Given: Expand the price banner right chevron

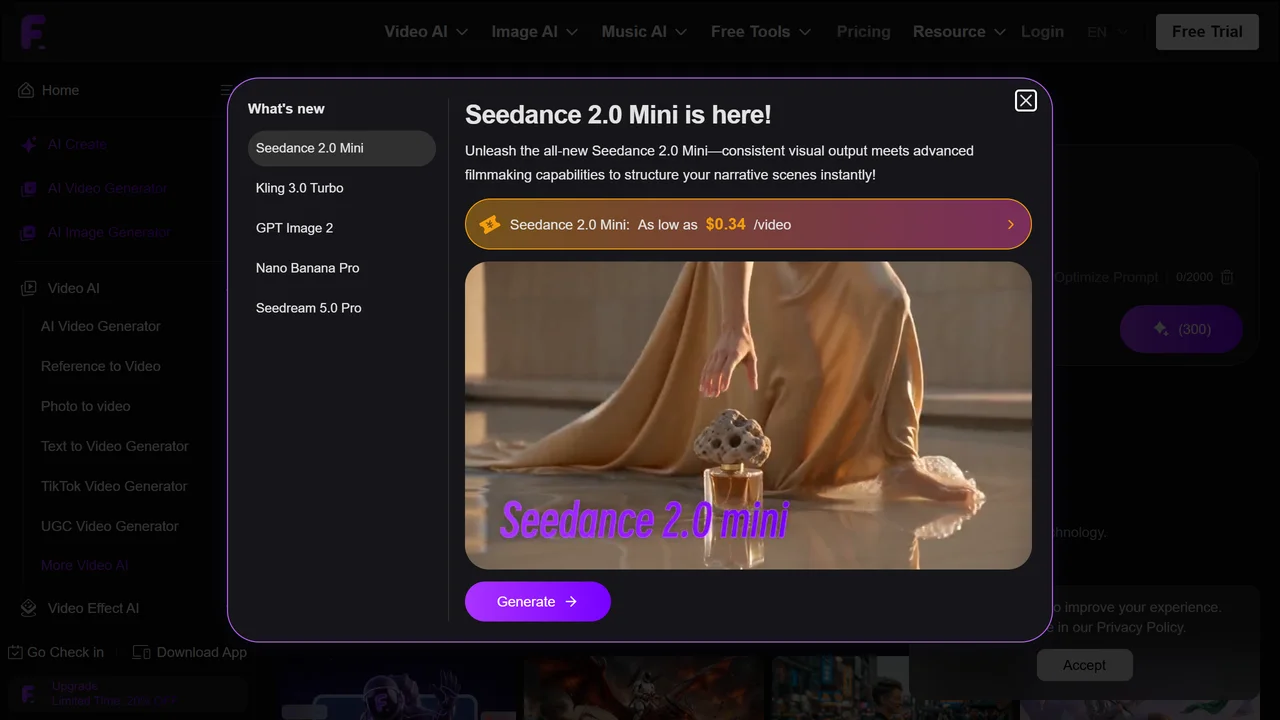Looking at the screenshot, I should coord(1010,224).
